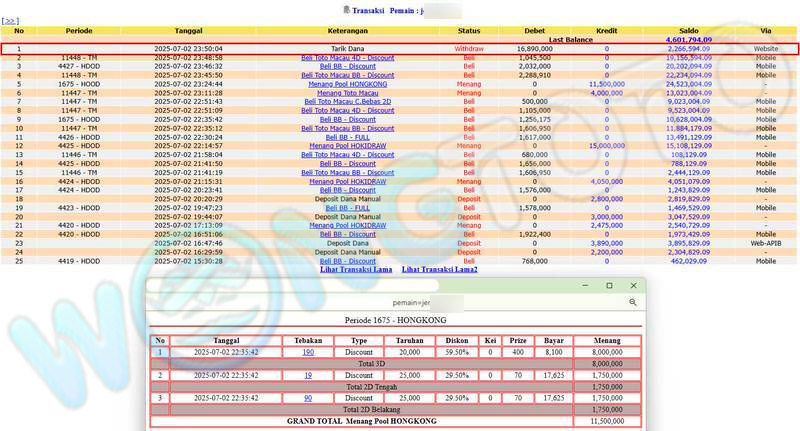Minimize the popup window
Screen dimensions: 800x431
(x=583, y=285)
